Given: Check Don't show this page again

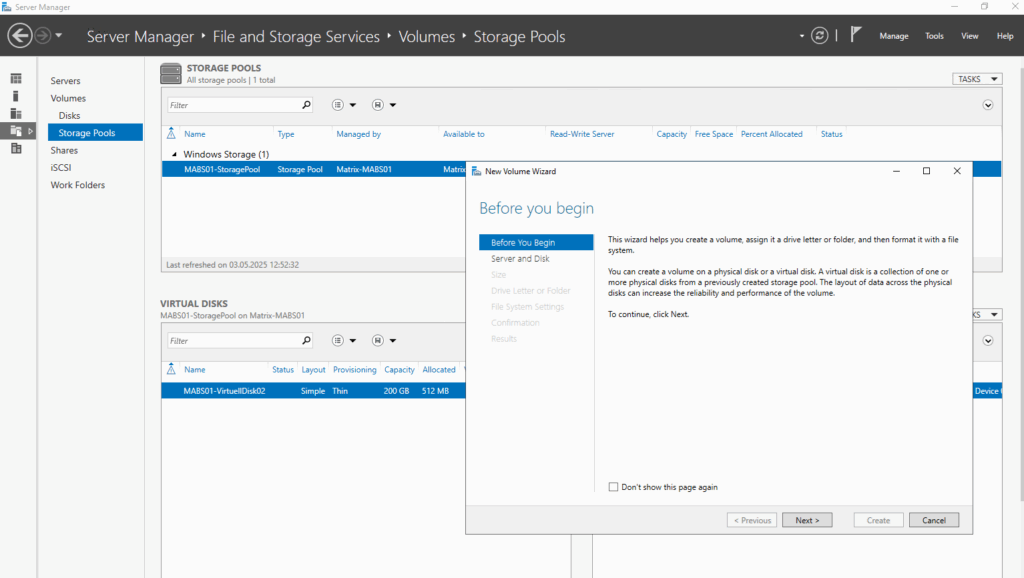Looking at the screenshot, I should (x=613, y=487).
